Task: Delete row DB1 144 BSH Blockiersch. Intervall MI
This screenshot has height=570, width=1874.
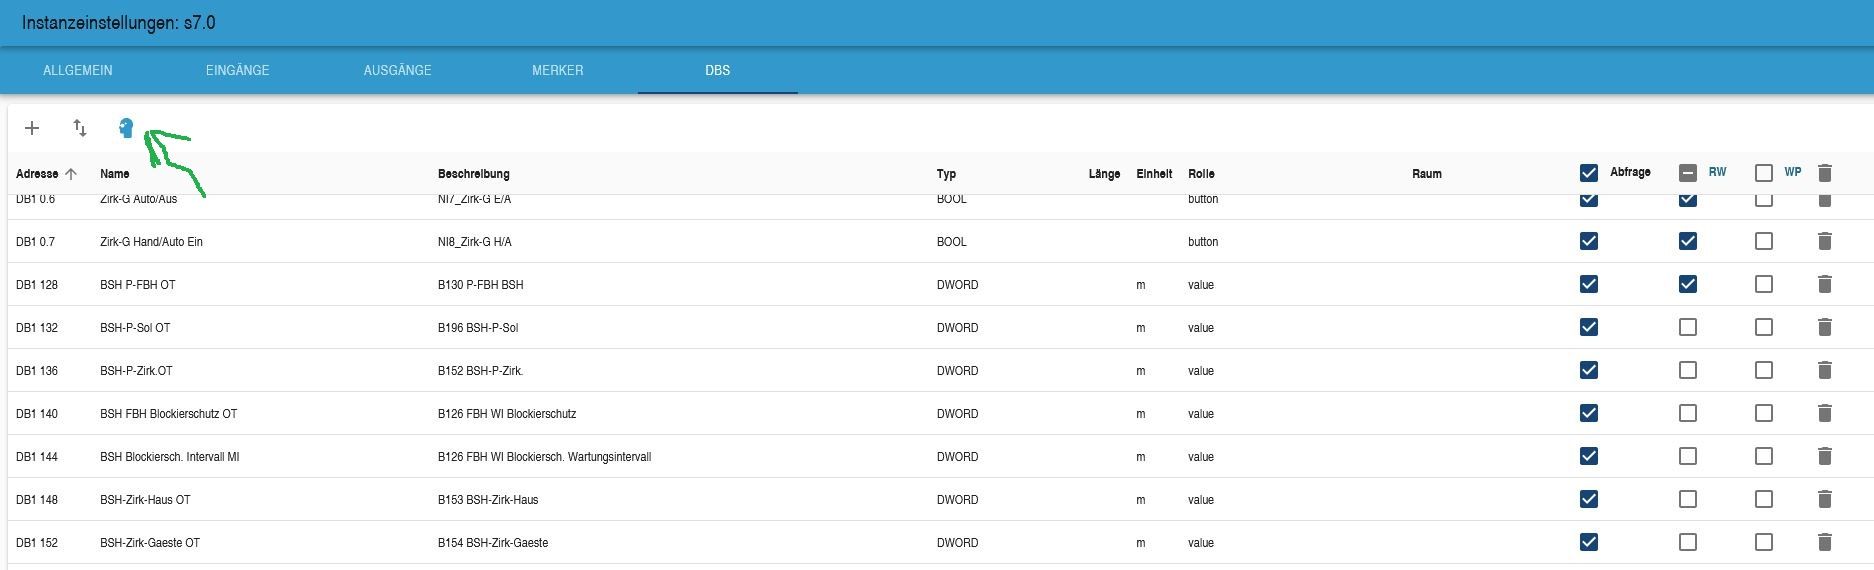Action: [1824, 456]
